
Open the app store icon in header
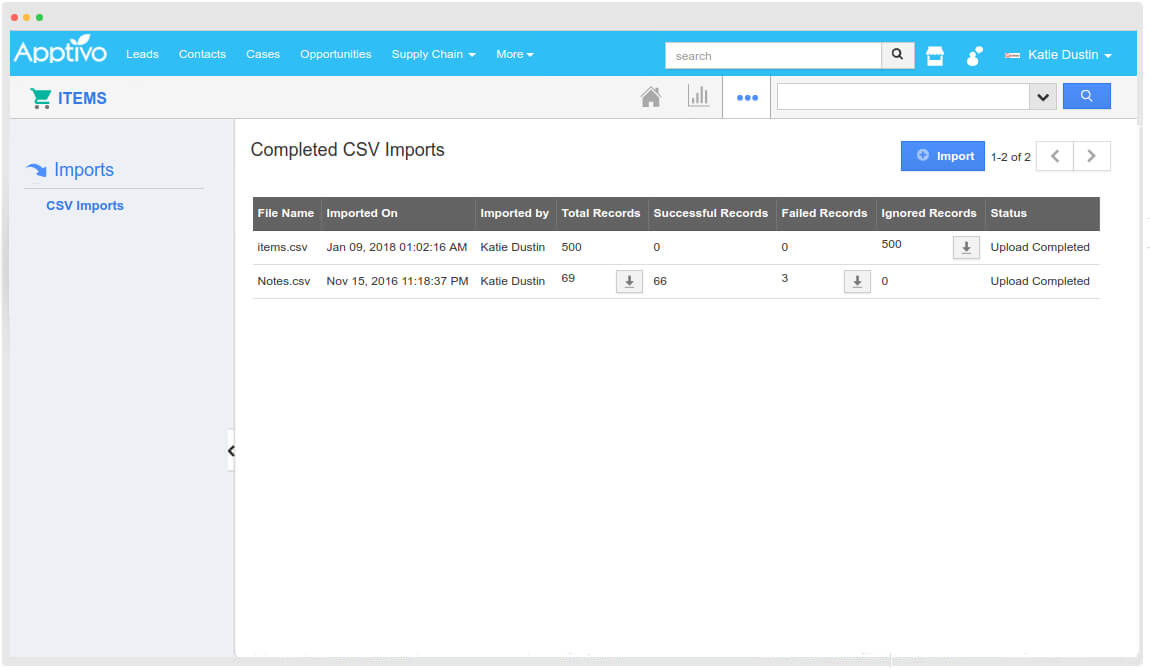coord(935,56)
